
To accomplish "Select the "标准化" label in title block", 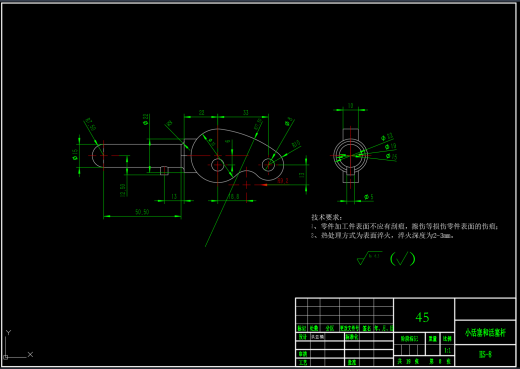I will [352, 337].
